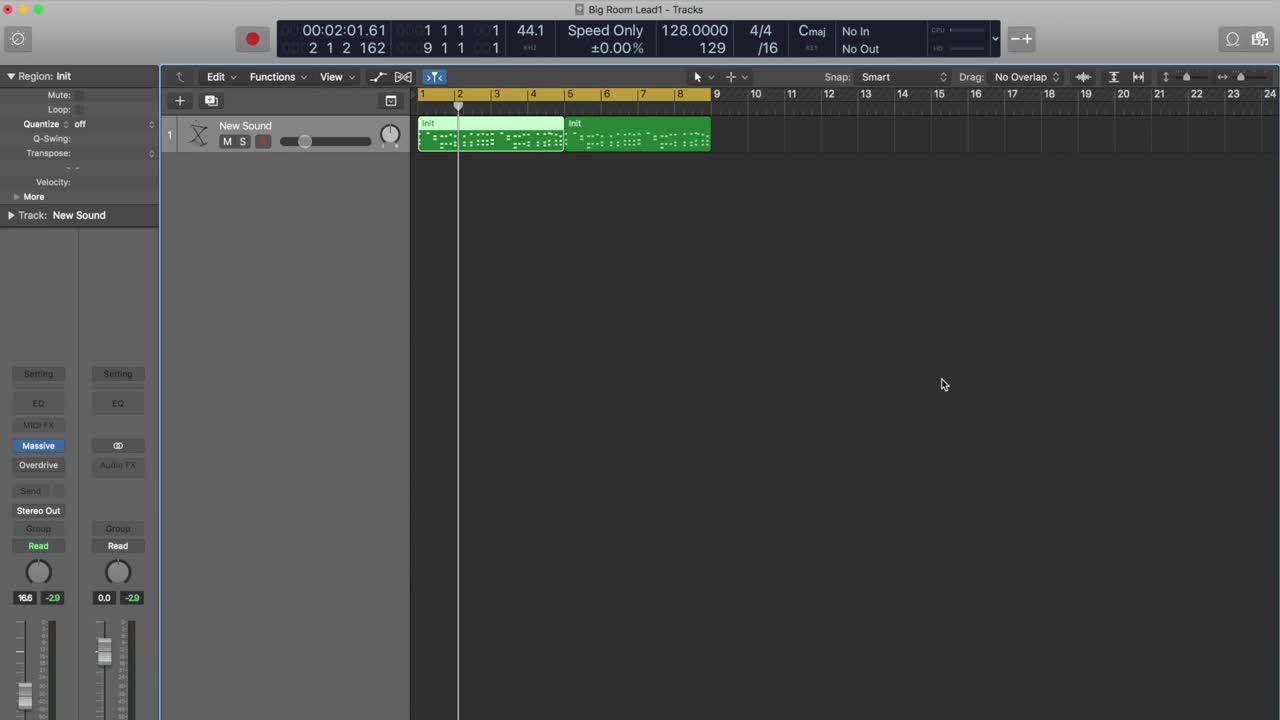The width and height of the screenshot is (1280, 720).
Task: Click the waveform zoom icon
Action: click(x=1083, y=77)
